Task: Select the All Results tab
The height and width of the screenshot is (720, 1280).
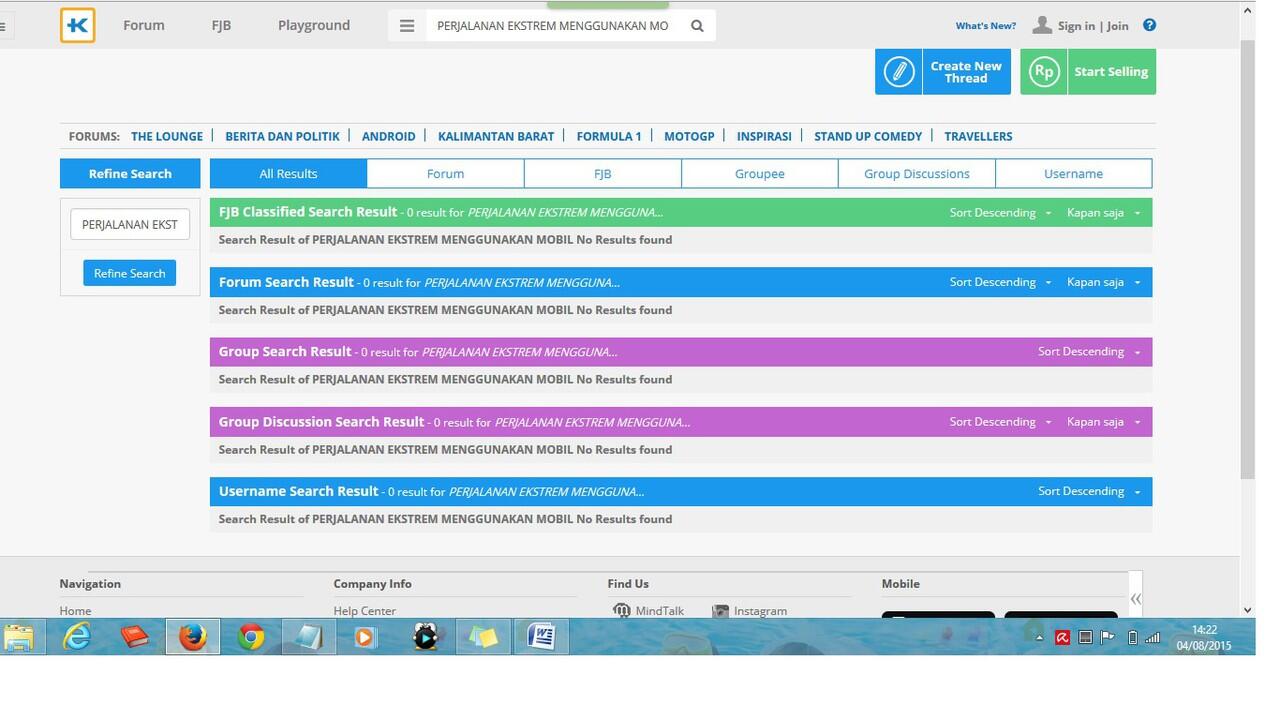Action: [288, 173]
